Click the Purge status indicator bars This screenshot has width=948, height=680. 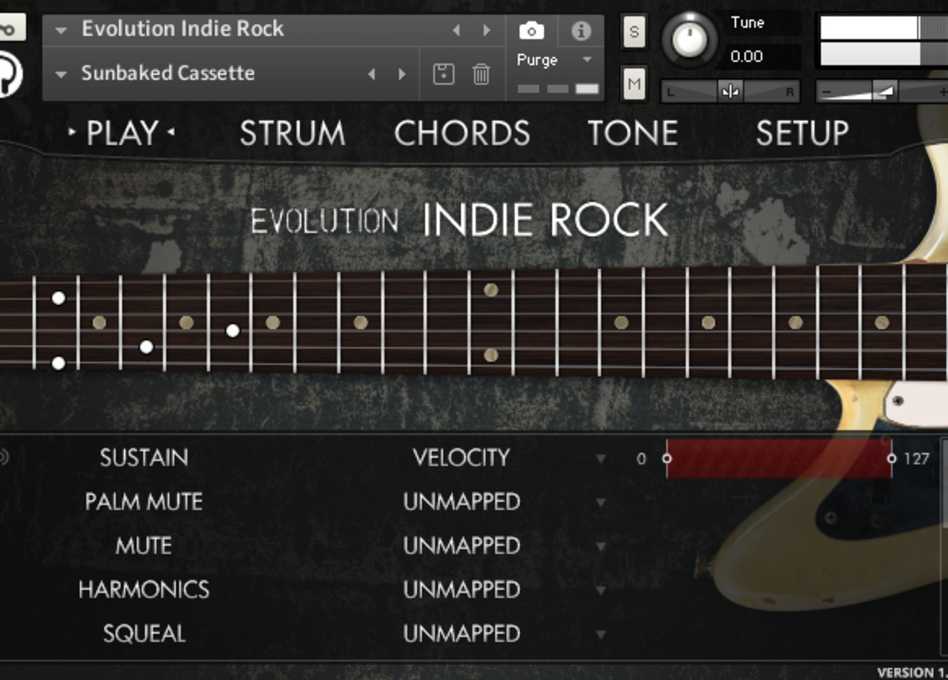[558, 89]
